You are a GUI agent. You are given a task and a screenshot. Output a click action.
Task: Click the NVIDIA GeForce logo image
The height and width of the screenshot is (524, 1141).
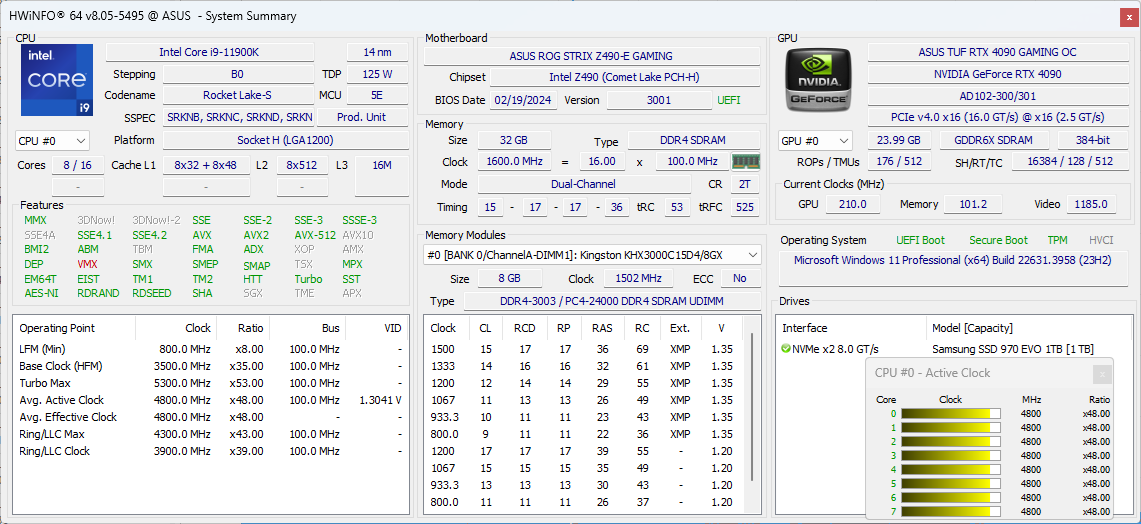pos(818,80)
